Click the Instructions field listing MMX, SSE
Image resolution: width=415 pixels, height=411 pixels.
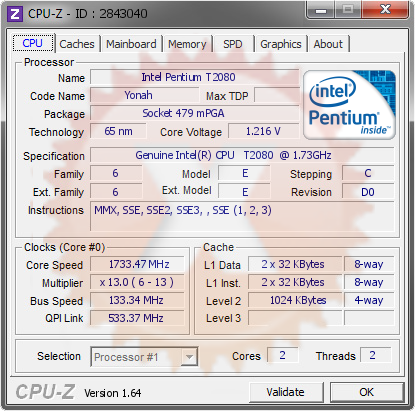[x=242, y=216]
